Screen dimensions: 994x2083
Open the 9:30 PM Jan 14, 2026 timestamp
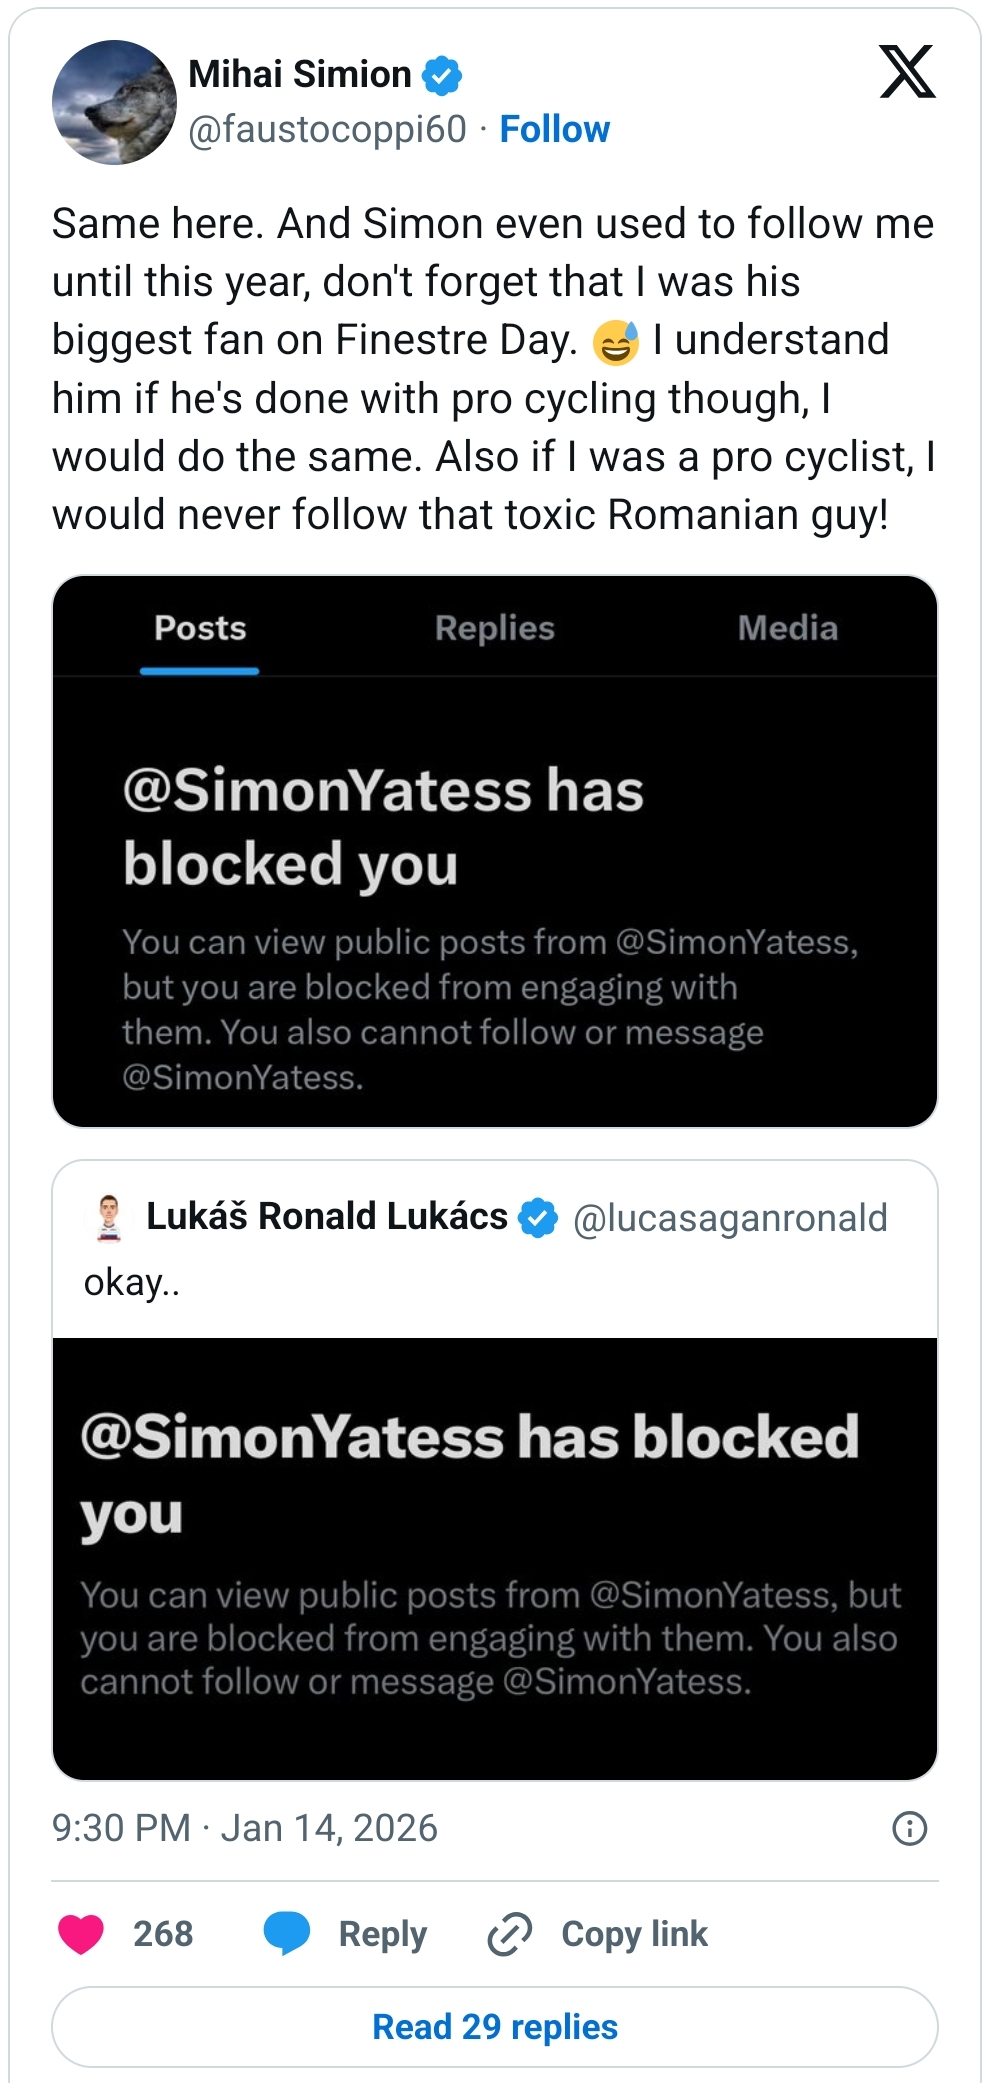click(245, 1828)
